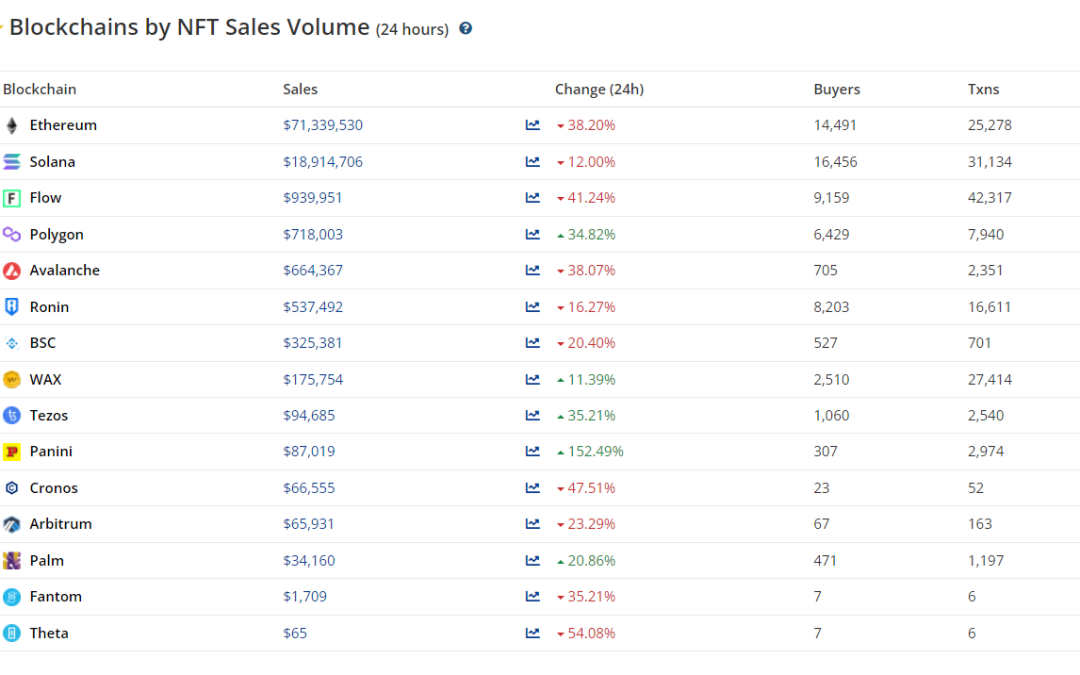
Task: Open the chart icon in the Flow row
Action: point(532,198)
